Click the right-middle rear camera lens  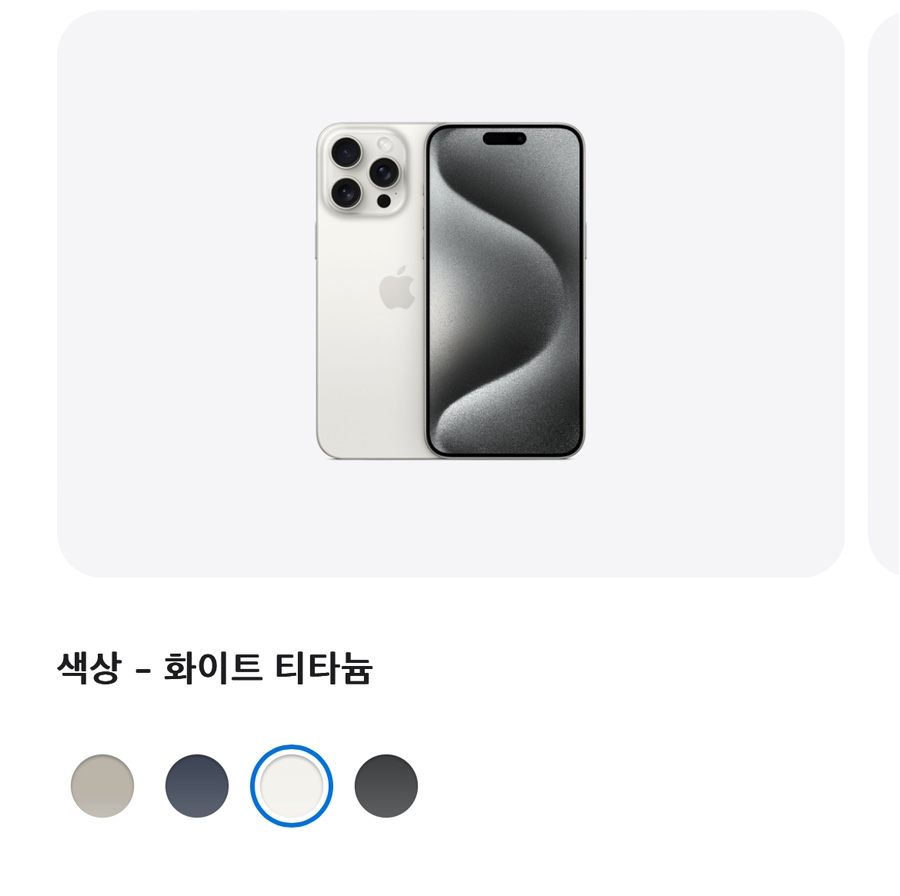[383, 172]
